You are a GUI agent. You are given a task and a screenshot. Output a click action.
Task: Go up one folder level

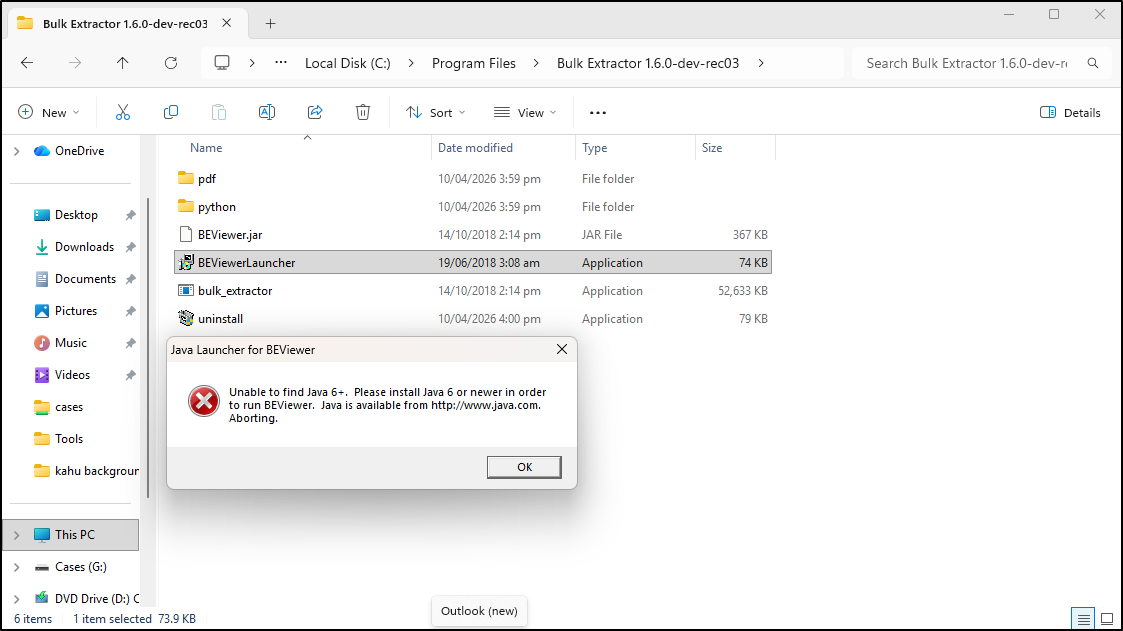pyautogui.click(x=122, y=63)
